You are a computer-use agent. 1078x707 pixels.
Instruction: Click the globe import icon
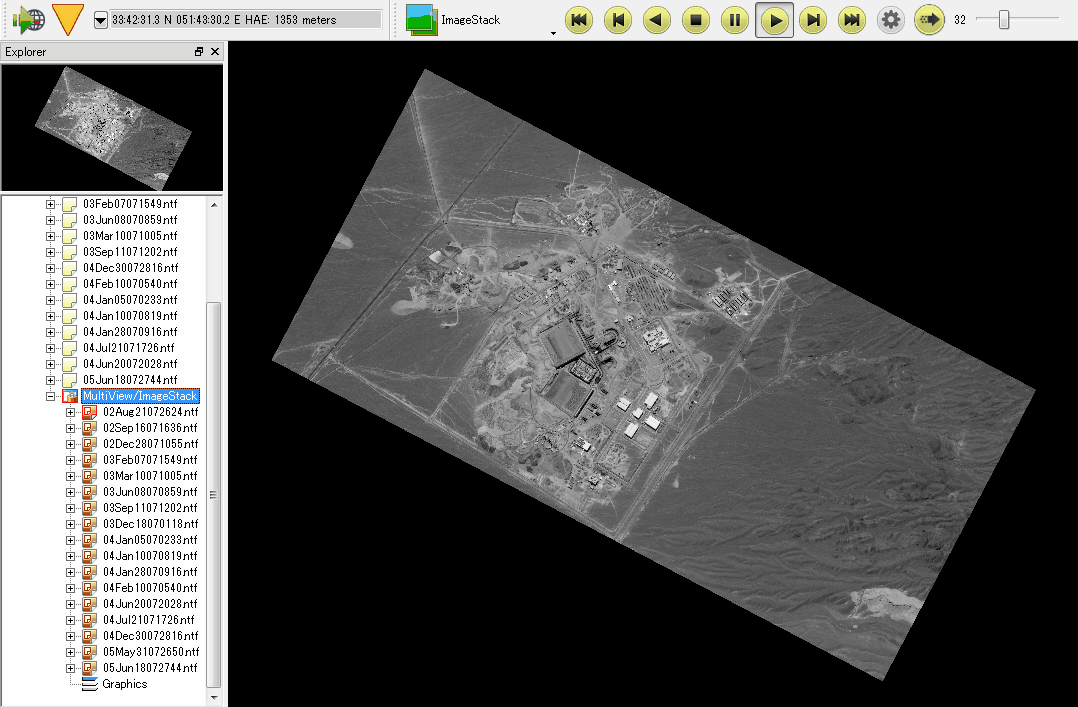28,19
